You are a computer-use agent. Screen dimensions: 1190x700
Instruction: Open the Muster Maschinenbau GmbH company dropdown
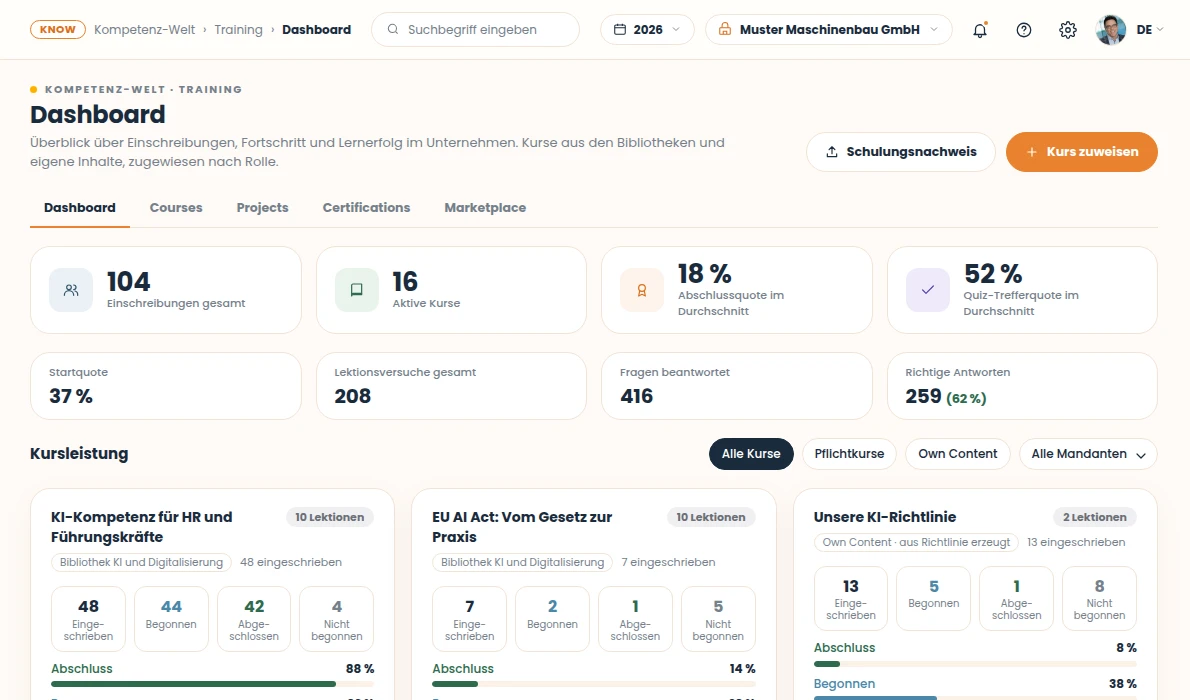click(x=829, y=30)
